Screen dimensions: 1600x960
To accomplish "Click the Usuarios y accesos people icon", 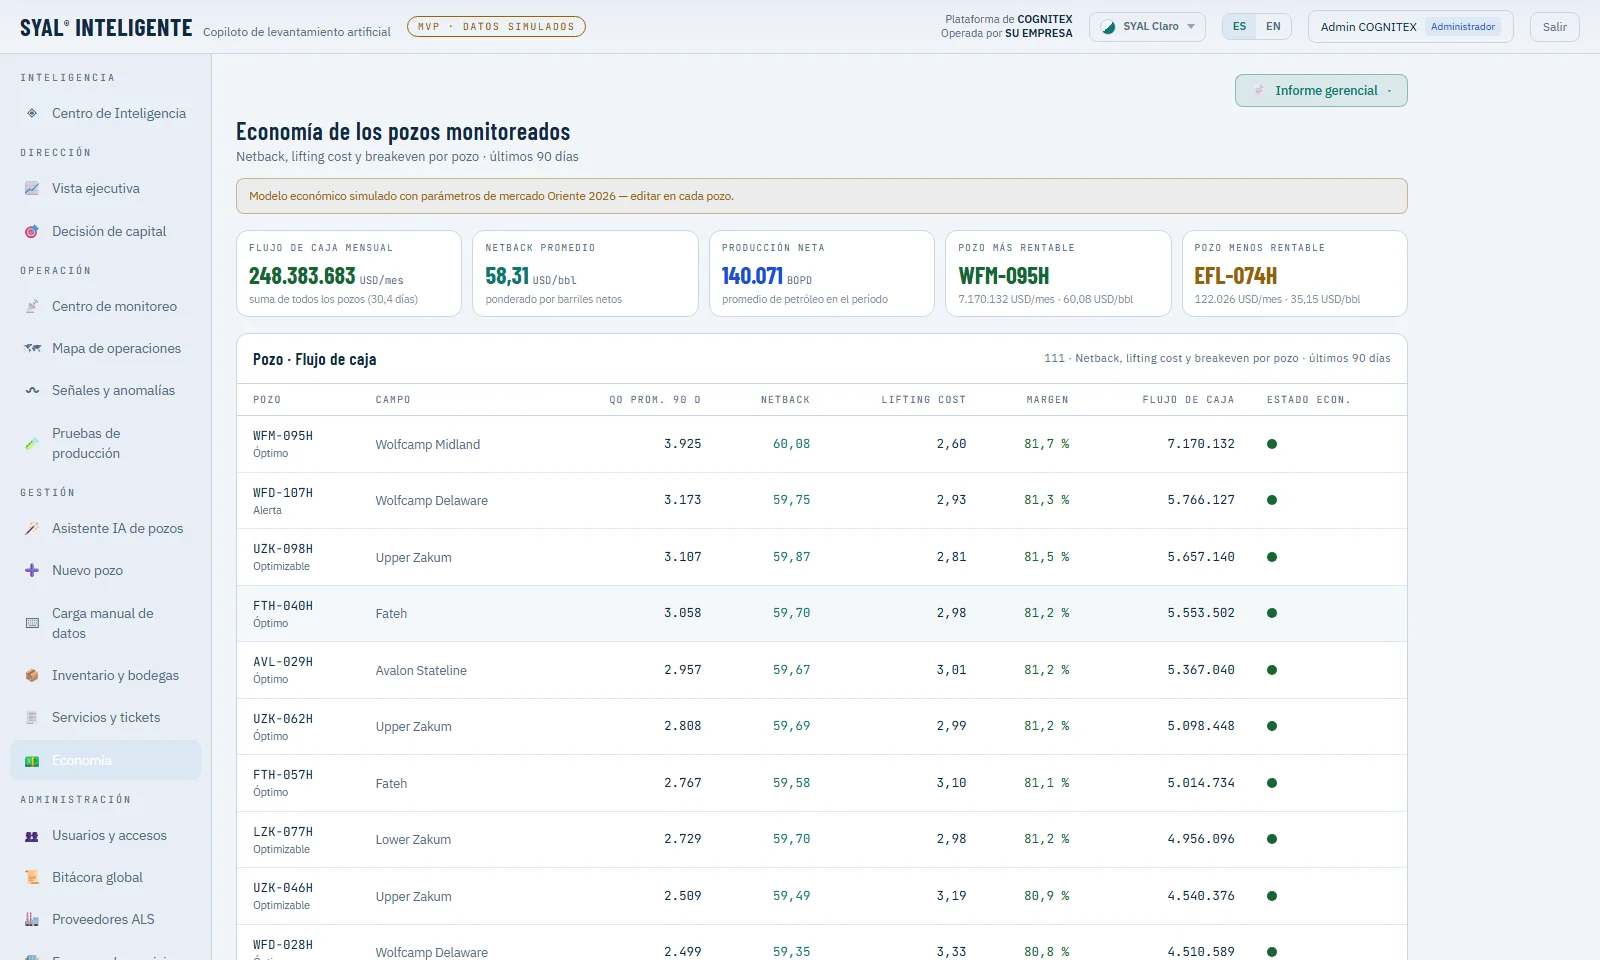I will (x=32, y=835).
